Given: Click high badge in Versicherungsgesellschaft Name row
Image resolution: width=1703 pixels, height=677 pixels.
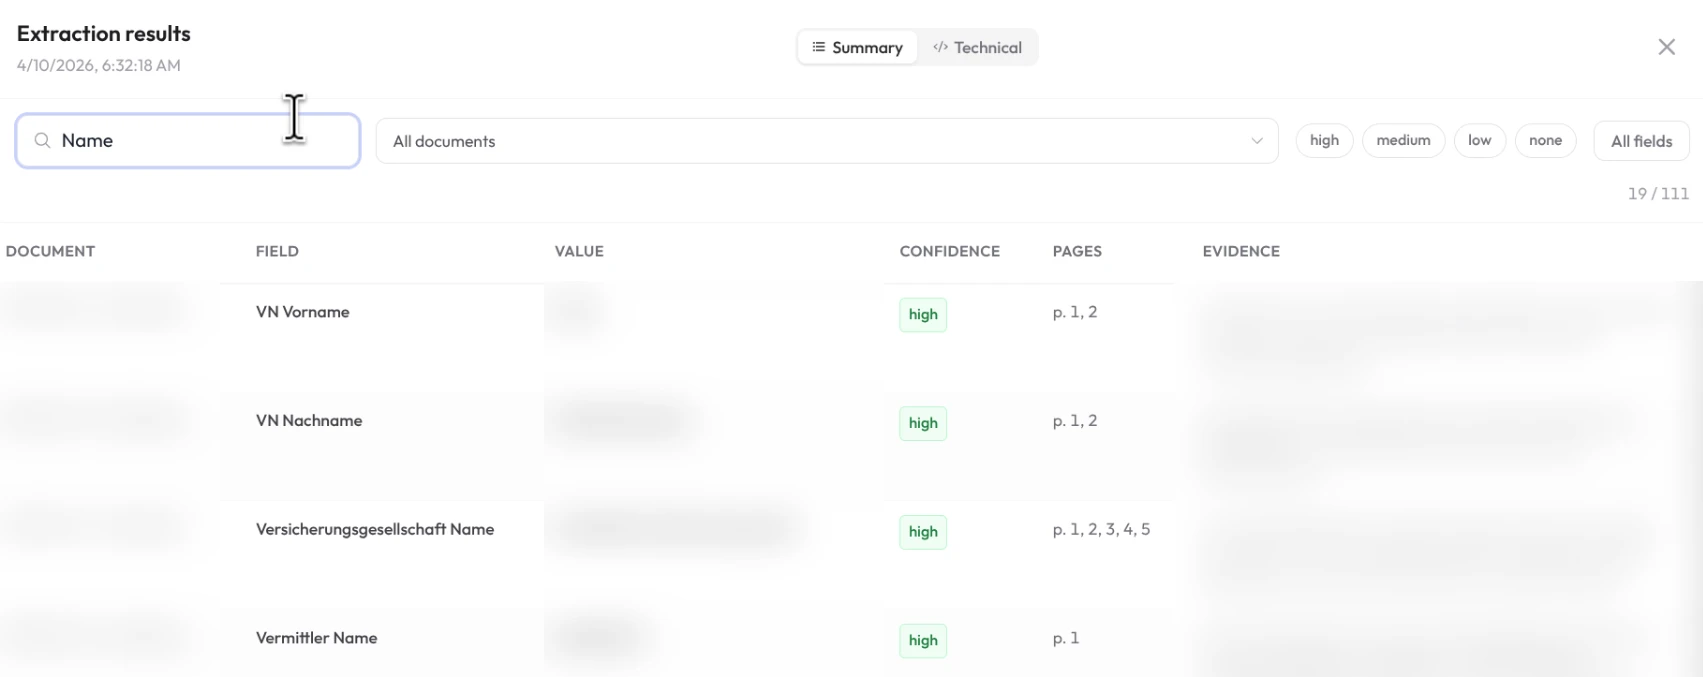Looking at the screenshot, I should (x=923, y=532).
